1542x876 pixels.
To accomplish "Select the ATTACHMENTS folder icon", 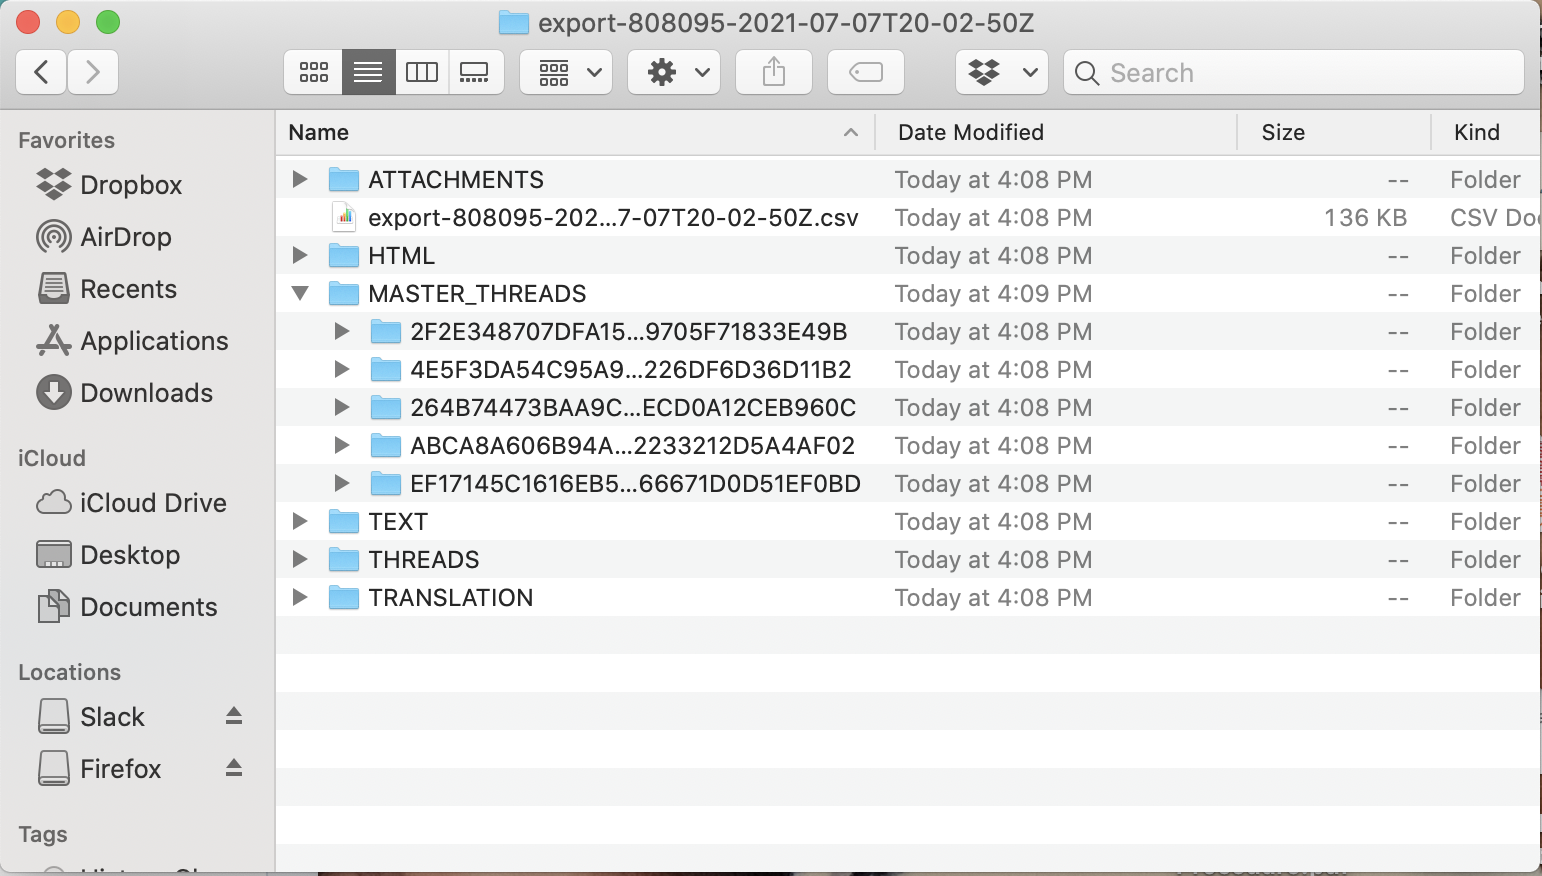I will 344,180.
